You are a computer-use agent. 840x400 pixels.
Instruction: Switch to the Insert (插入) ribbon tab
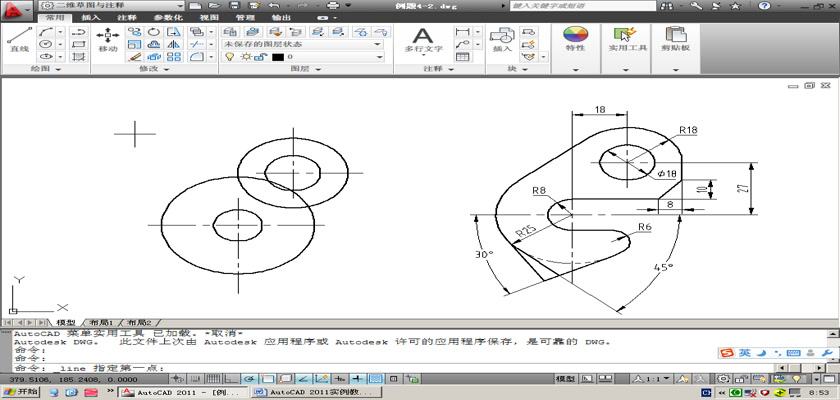(x=91, y=17)
